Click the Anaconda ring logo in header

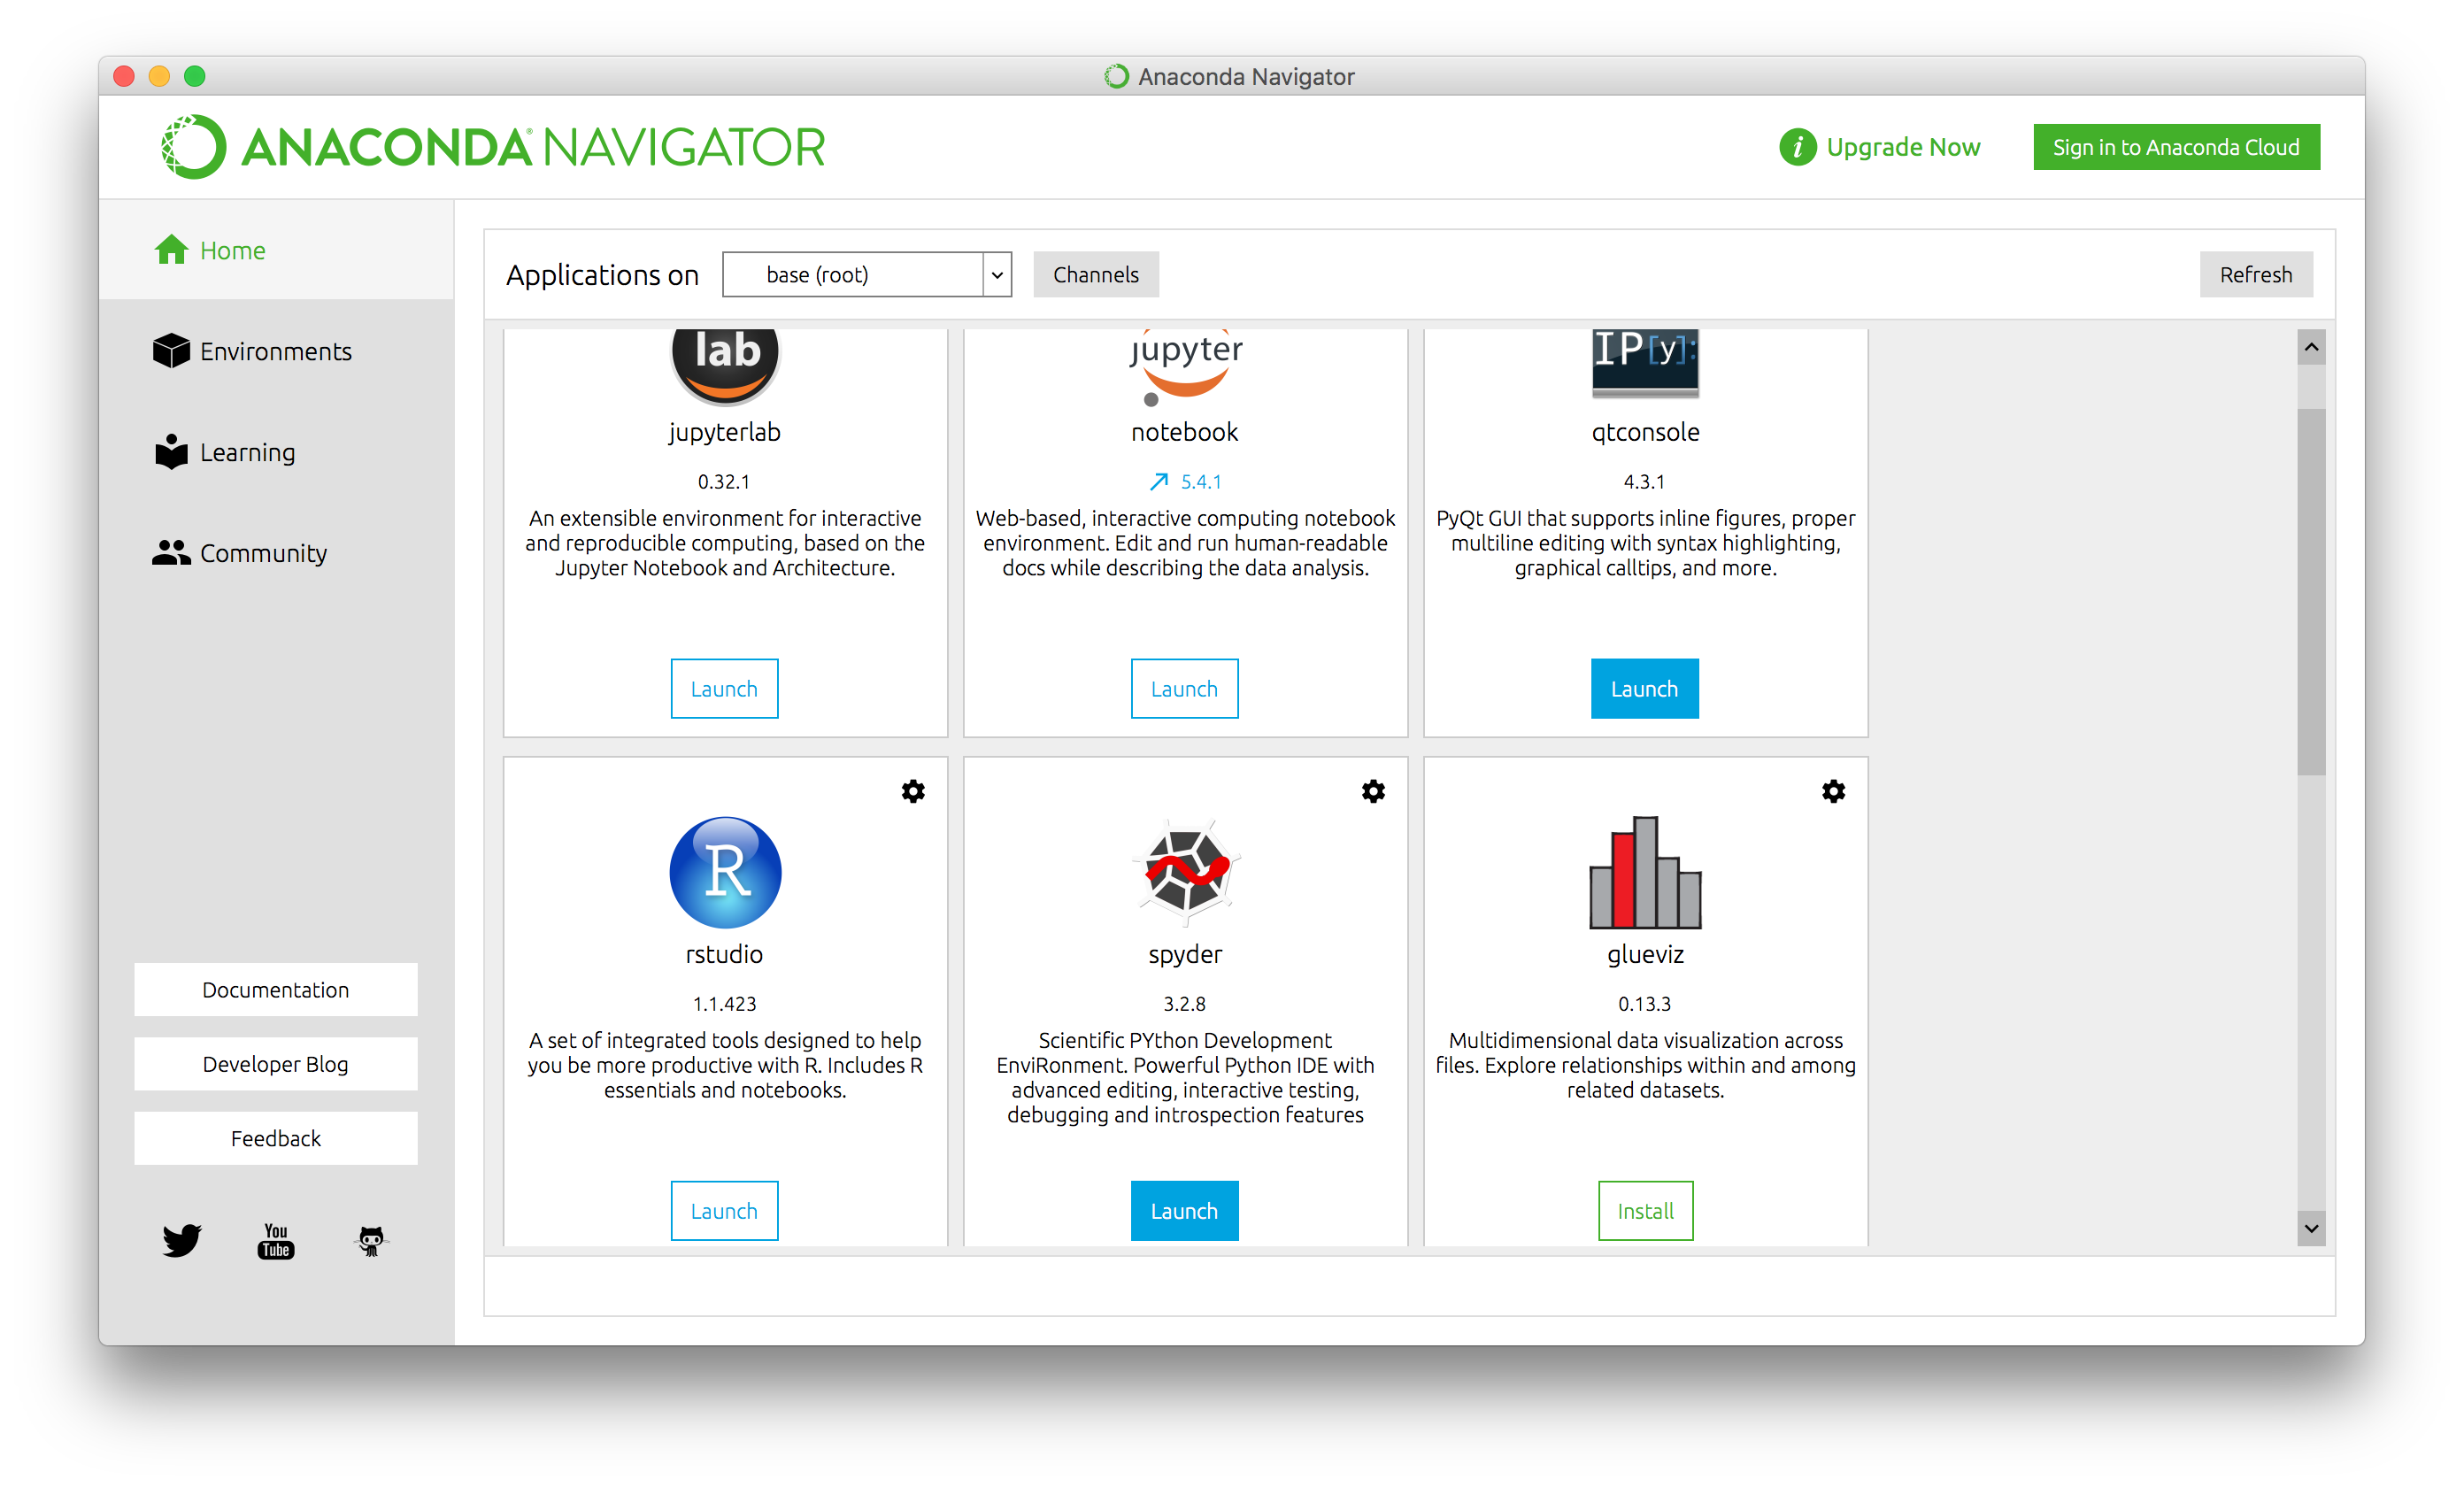[x=193, y=147]
